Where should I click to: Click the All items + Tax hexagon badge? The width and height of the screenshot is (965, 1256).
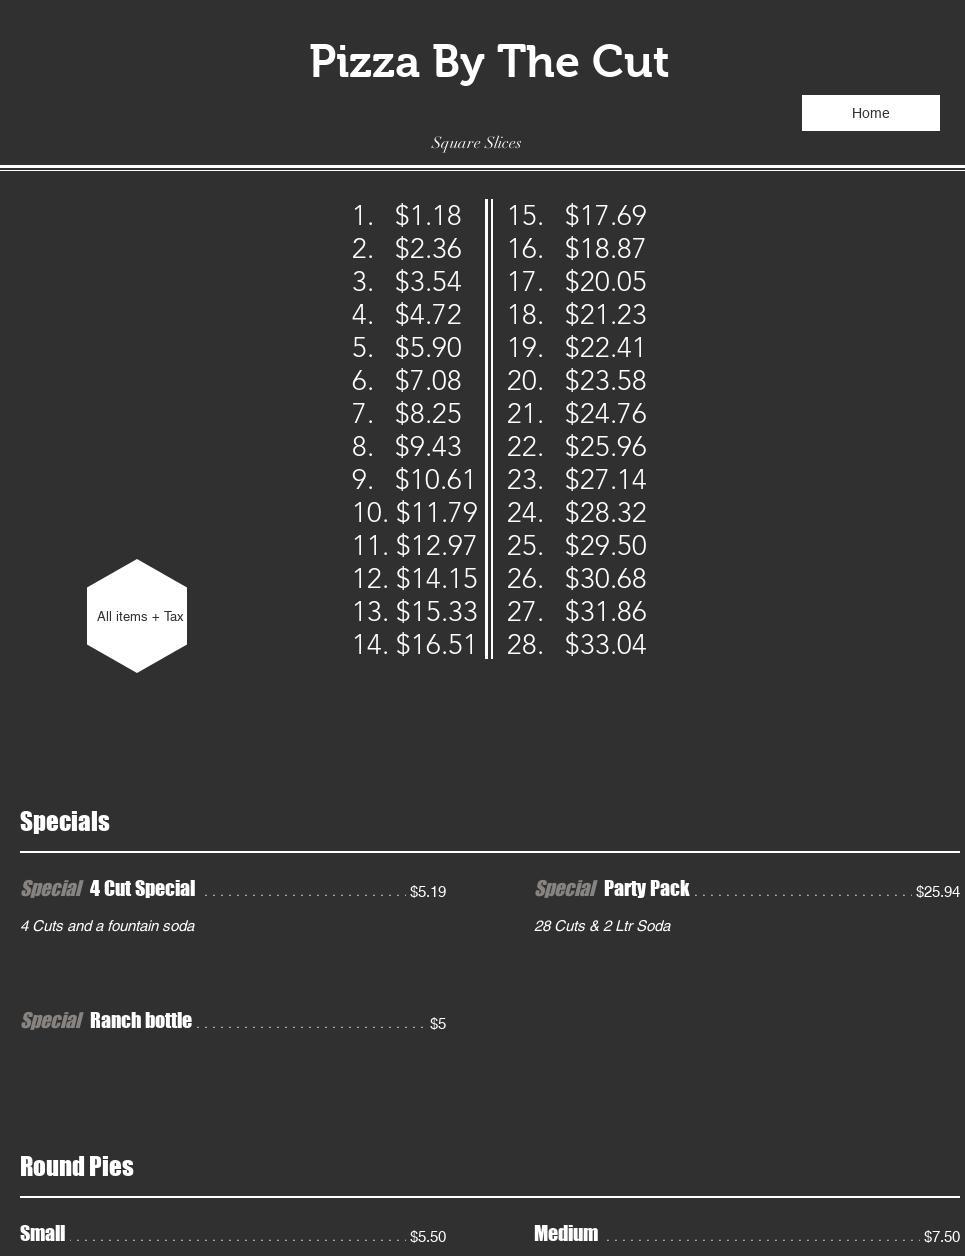[138, 616]
